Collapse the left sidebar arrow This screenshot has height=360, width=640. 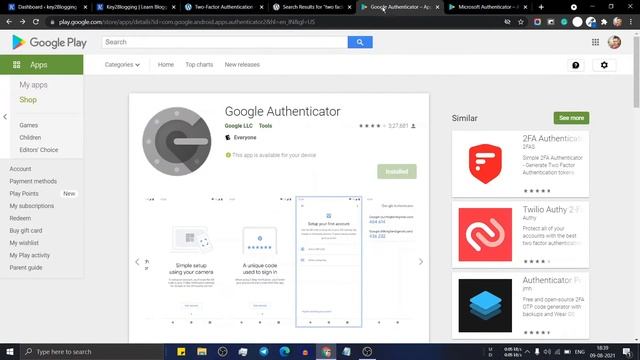pos(5,117)
